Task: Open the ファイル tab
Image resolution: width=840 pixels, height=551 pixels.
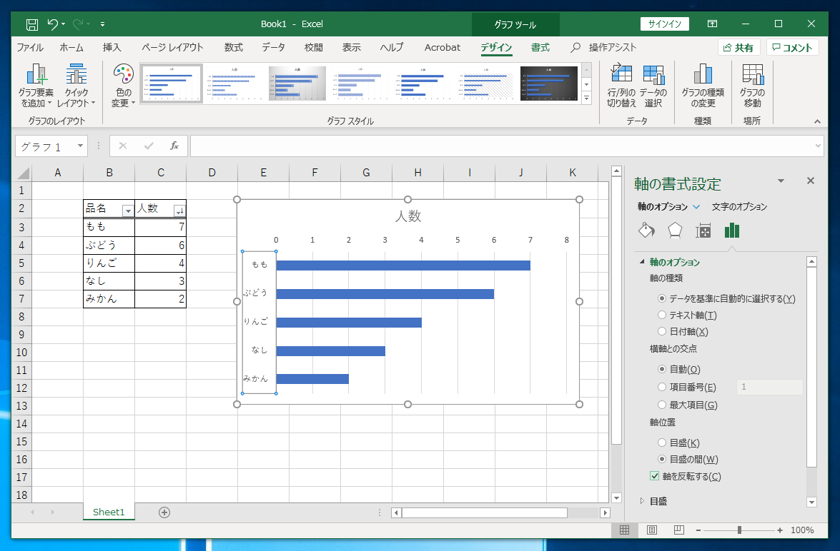Action: coord(30,48)
